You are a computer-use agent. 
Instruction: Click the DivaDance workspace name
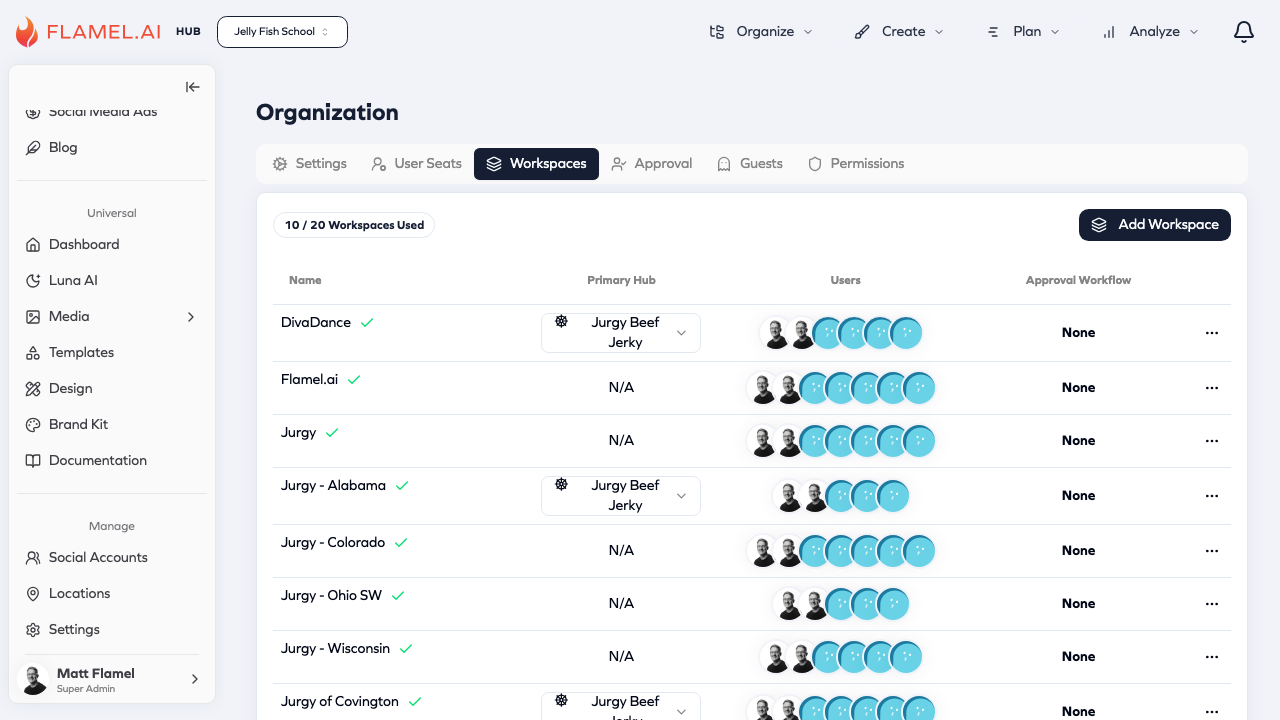pos(316,323)
